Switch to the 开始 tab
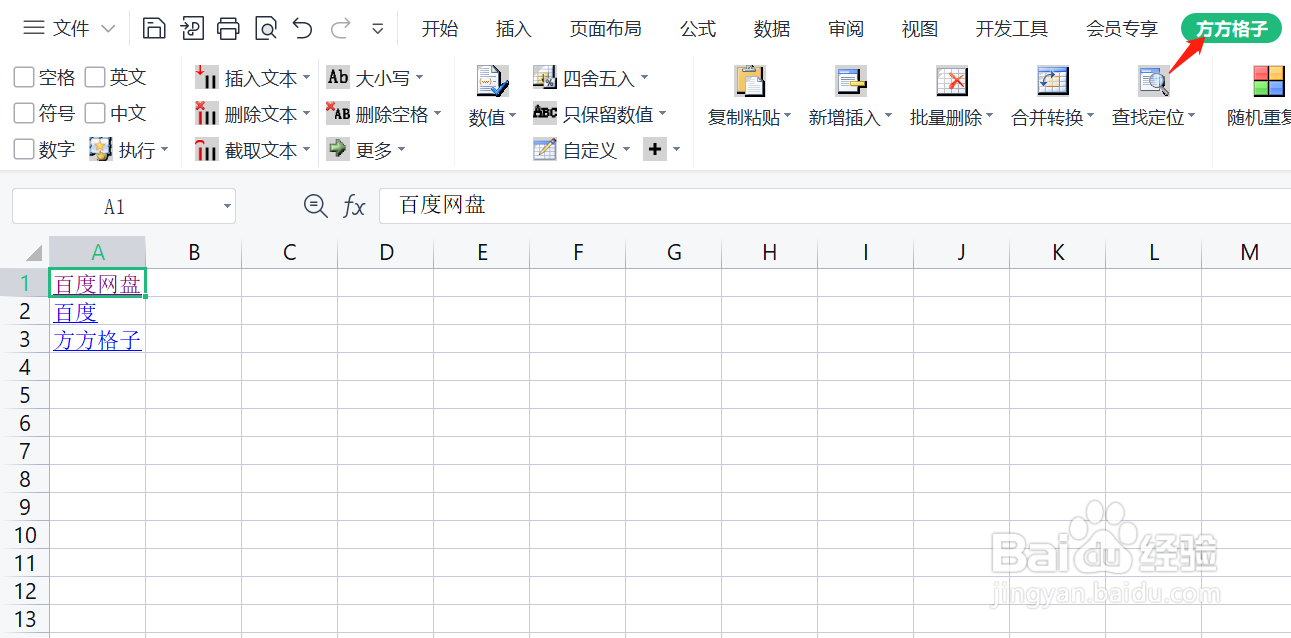The image size is (1291, 638). coord(440,29)
